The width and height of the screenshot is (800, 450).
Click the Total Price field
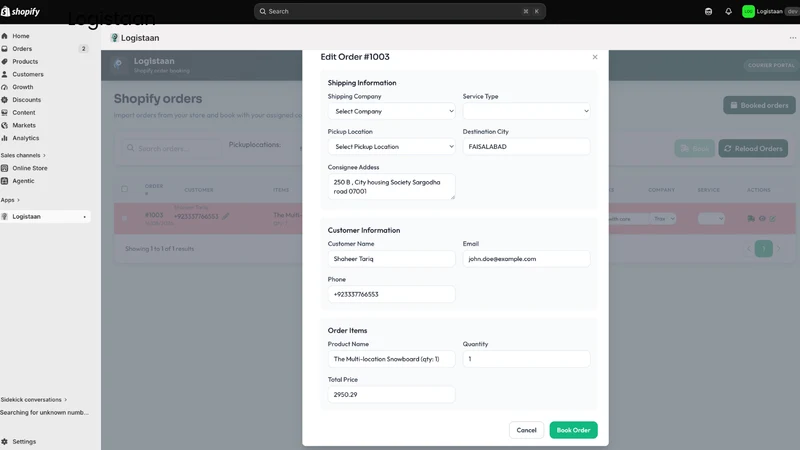(391, 394)
